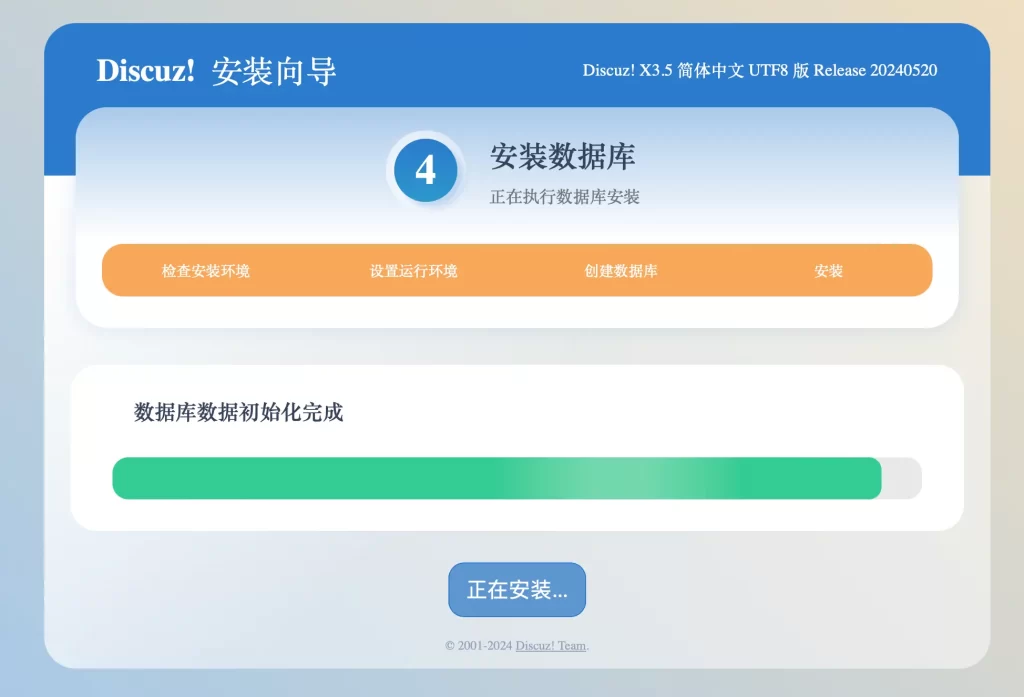Click the 简体中文 UTF8 版 edition label
The image size is (1024, 697).
[x=743, y=70]
